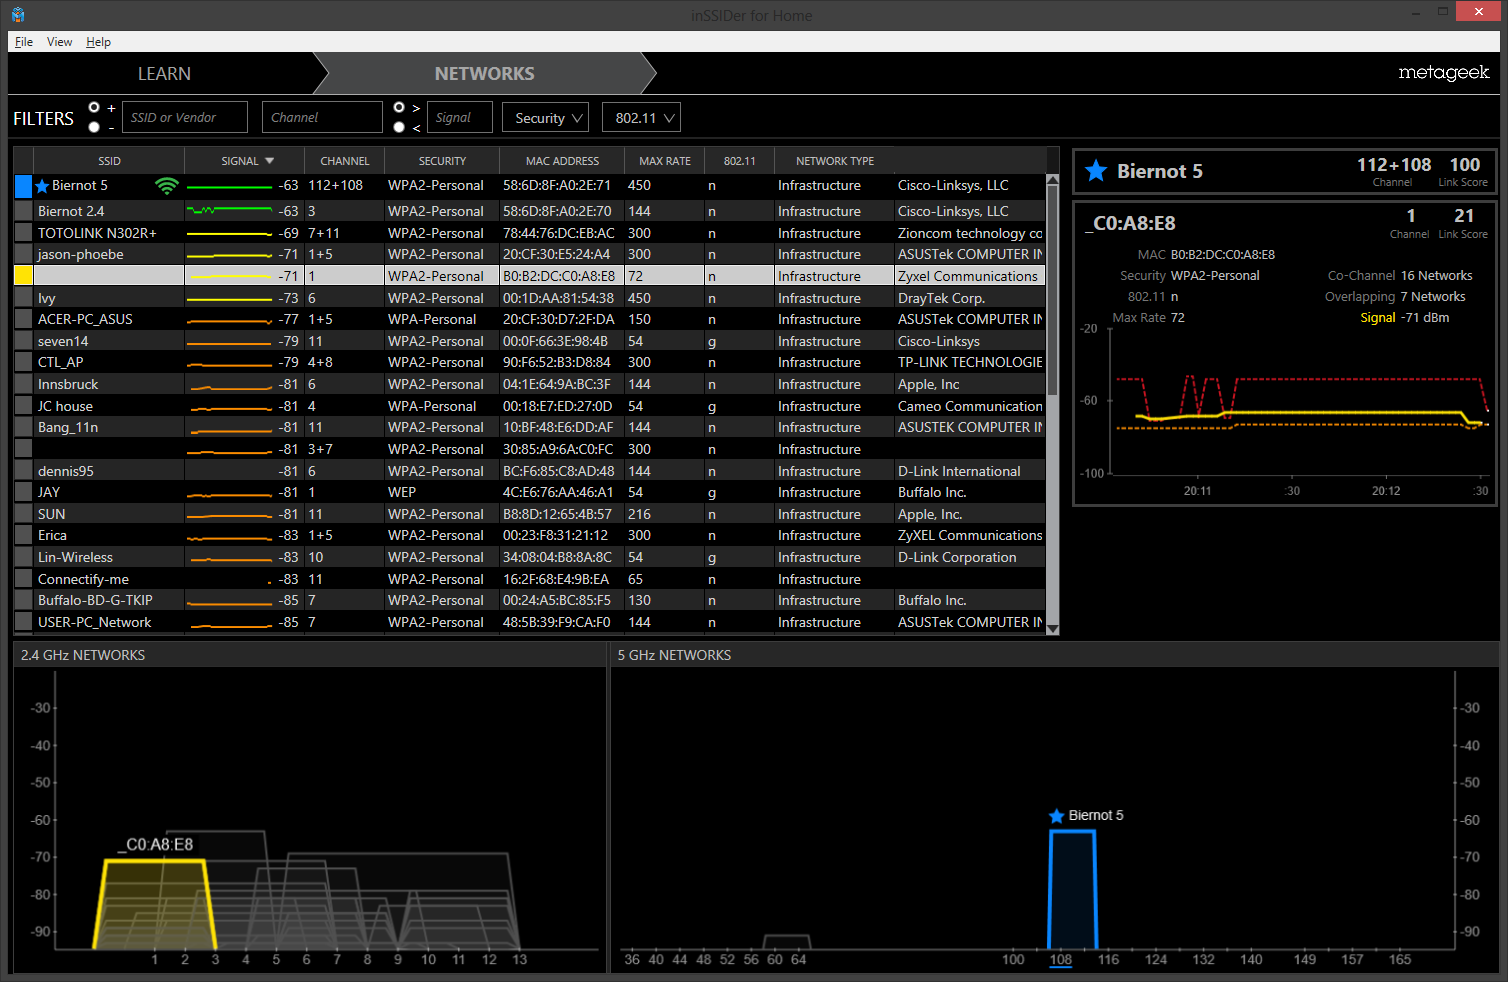Select the SSID filter exclude (-) radio
The width and height of the screenshot is (1508, 982).
coord(94,127)
